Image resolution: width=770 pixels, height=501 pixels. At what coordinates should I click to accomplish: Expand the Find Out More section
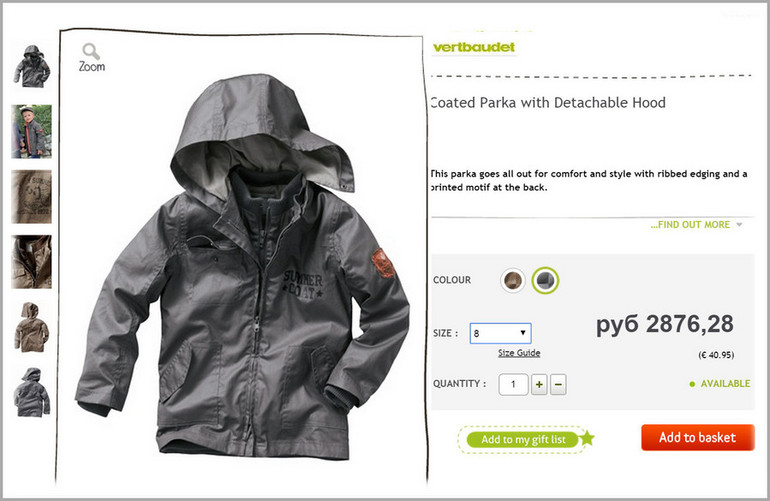690,224
